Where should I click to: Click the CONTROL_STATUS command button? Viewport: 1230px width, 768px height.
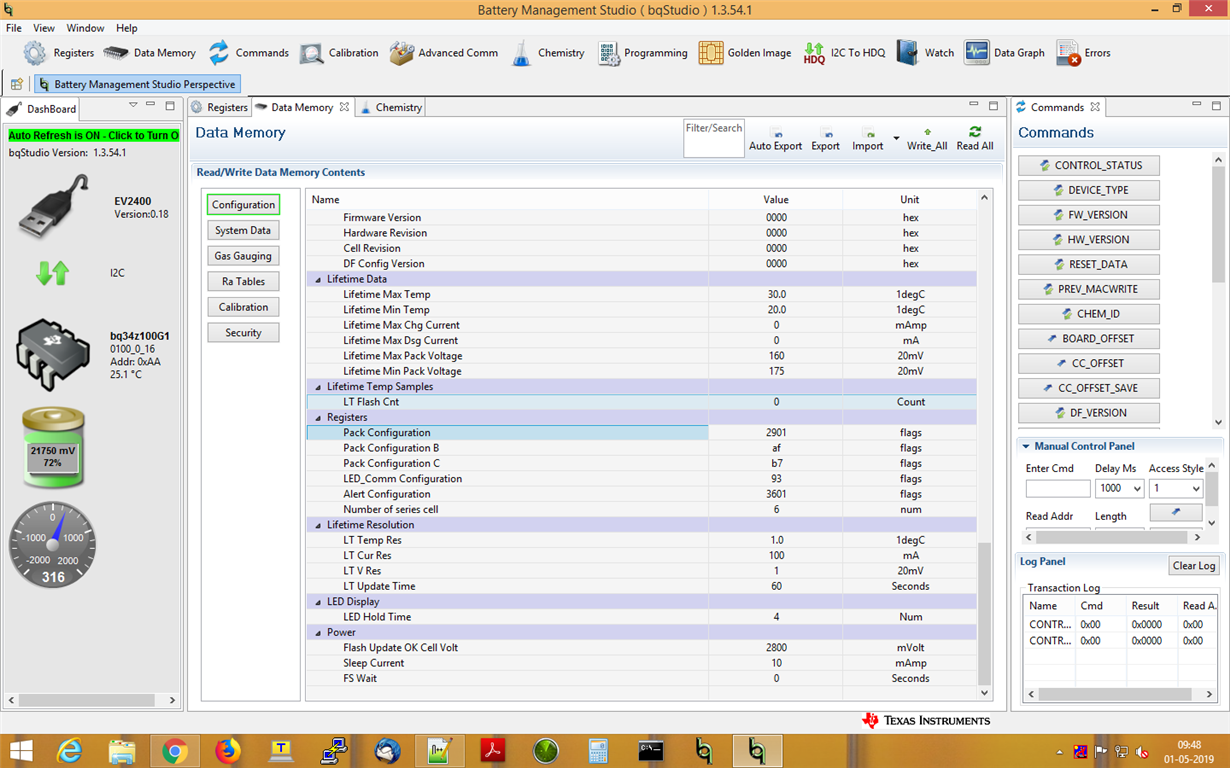click(1089, 166)
